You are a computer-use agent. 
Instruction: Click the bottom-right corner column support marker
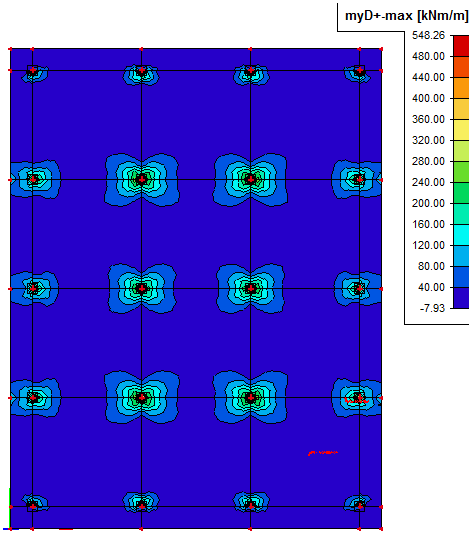360,506
